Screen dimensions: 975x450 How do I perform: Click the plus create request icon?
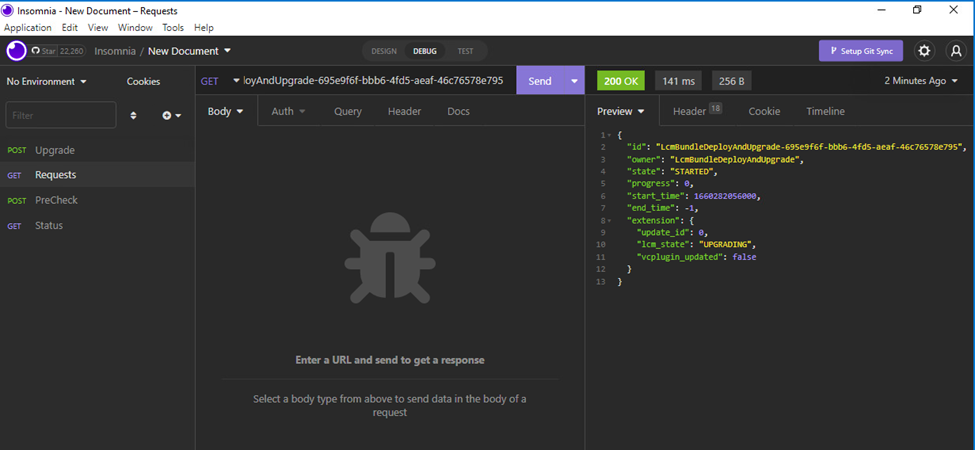pyautogui.click(x=171, y=116)
